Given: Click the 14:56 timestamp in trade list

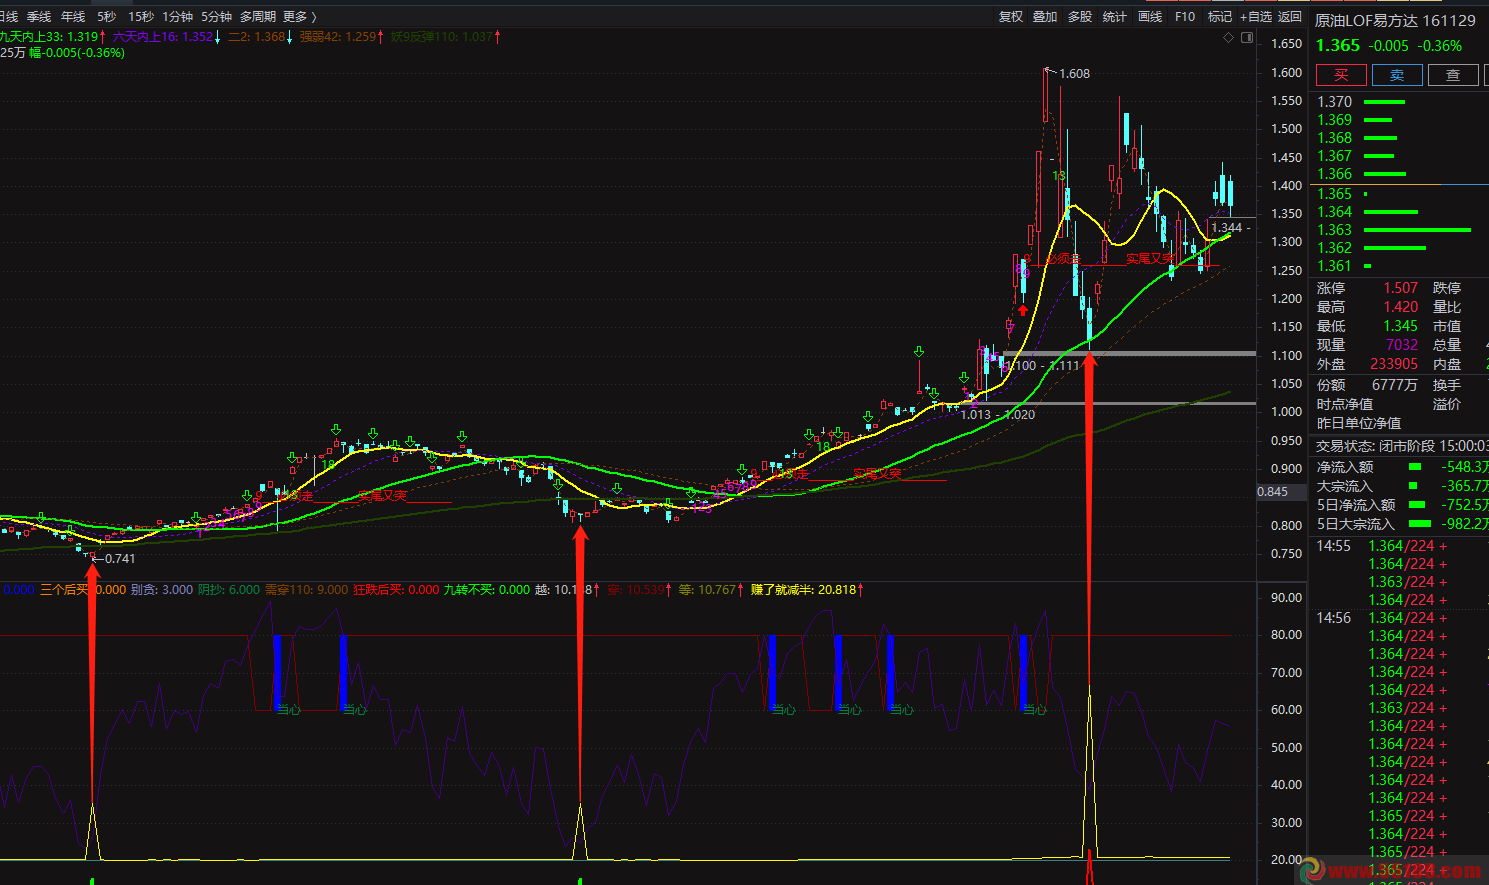Looking at the screenshot, I should (x=1333, y=618).
